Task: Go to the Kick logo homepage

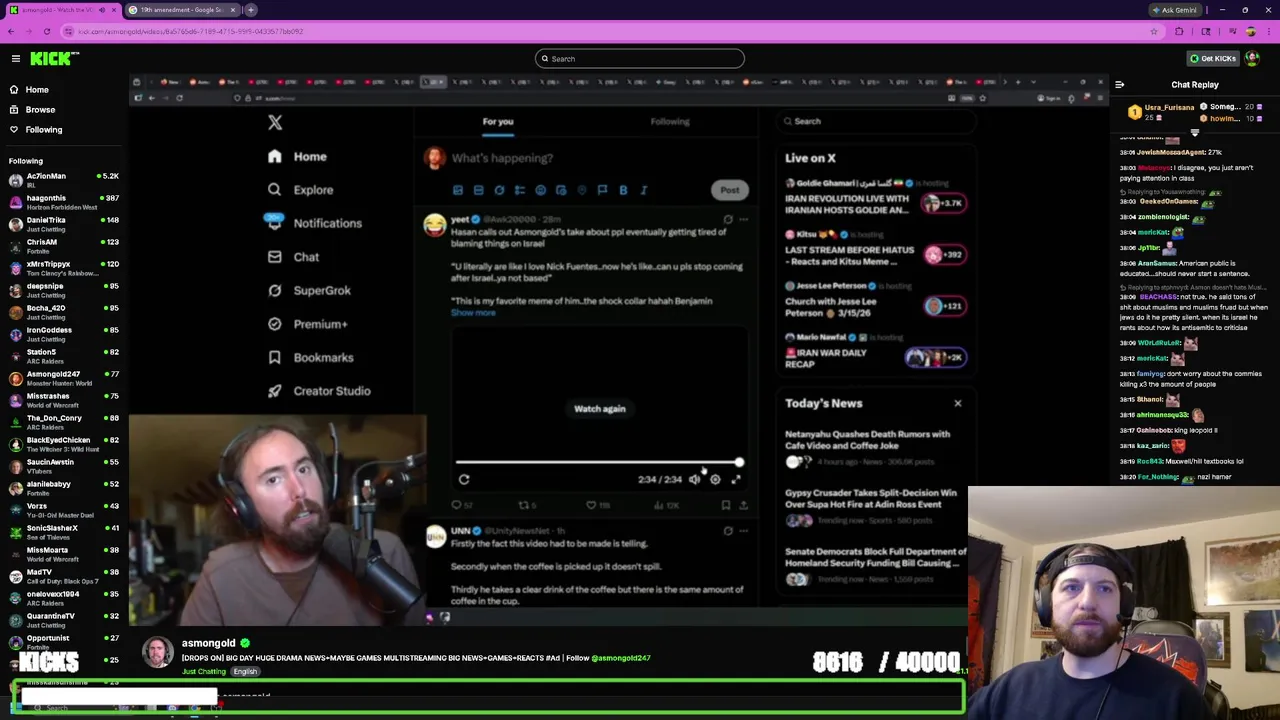Action: pos(50,59)
